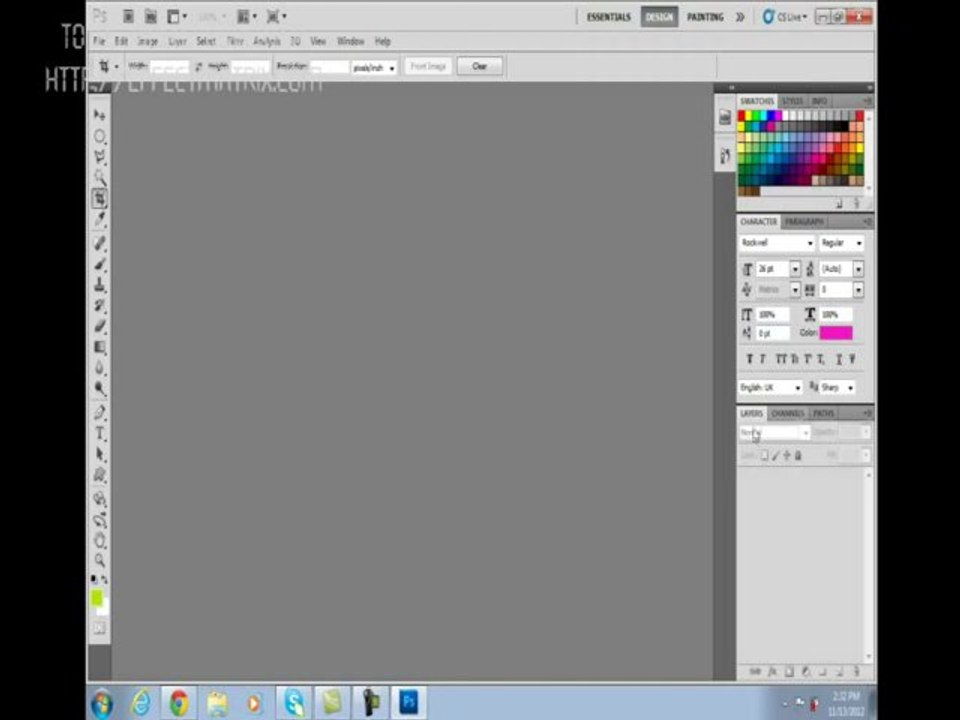Switch foreground and background colors
This screenshot has height=720, width=960.
coord(105,579)
